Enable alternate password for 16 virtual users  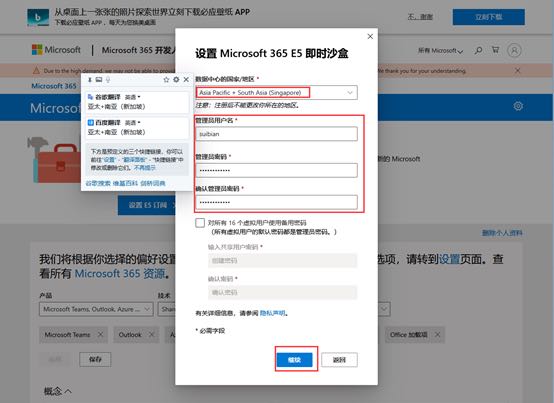(200, 223)
